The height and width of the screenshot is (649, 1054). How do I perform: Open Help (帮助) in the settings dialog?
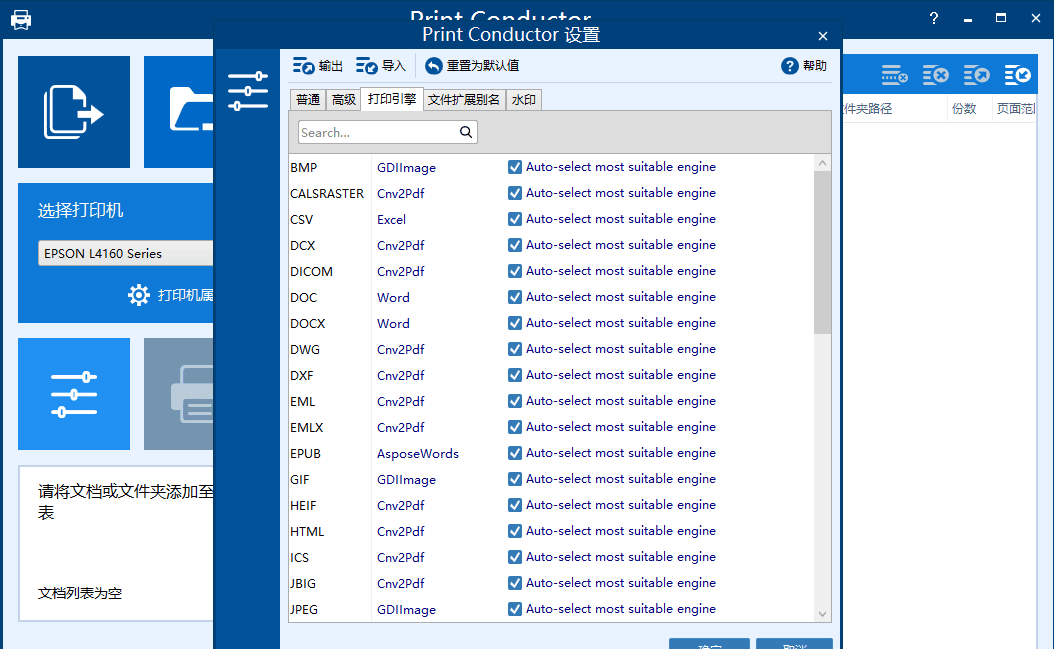pos(804,66)
